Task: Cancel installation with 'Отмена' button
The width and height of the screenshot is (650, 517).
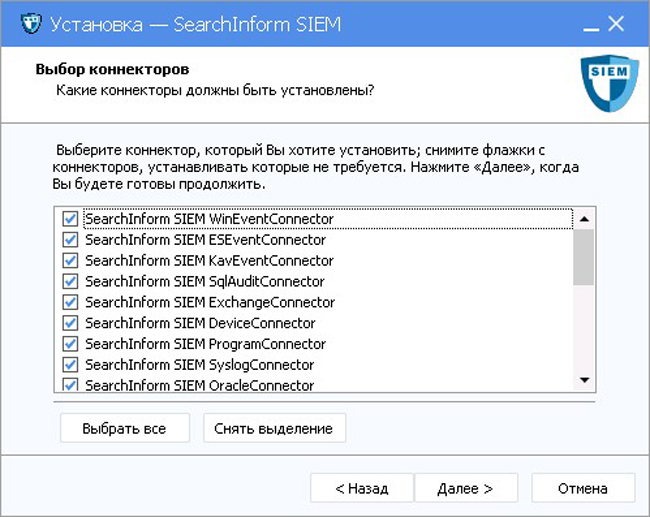Action: (x=583, y=488)
